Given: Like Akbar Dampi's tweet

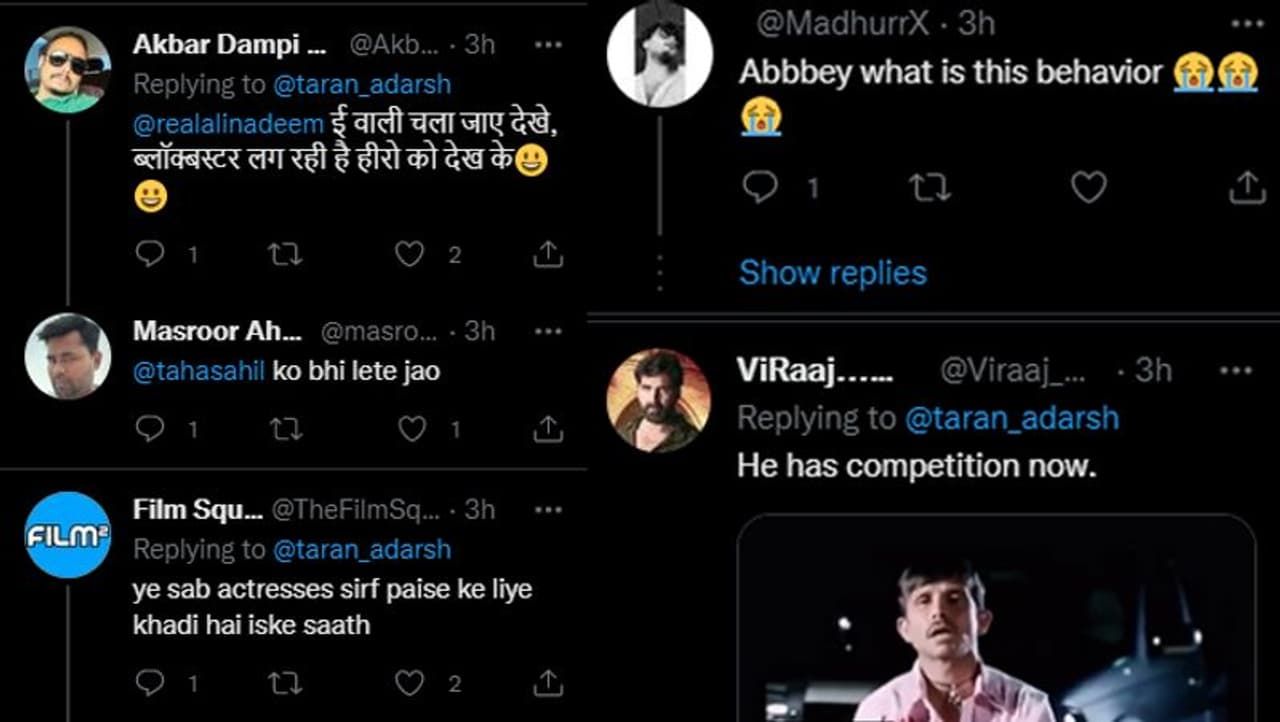Looking at the screenshot, I should (409, 255).
